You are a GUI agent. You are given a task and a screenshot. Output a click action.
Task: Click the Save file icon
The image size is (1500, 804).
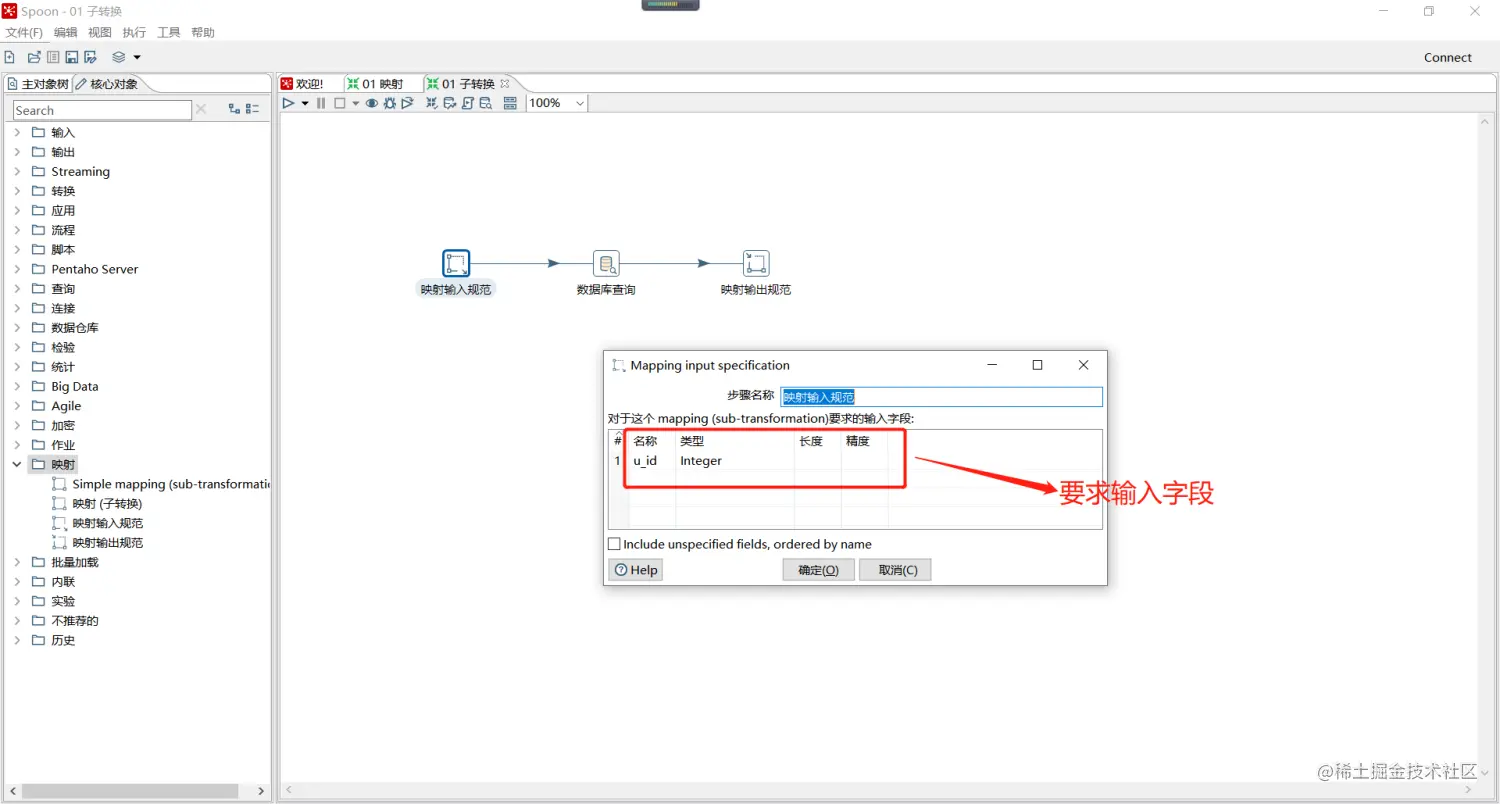coord(72,57)
